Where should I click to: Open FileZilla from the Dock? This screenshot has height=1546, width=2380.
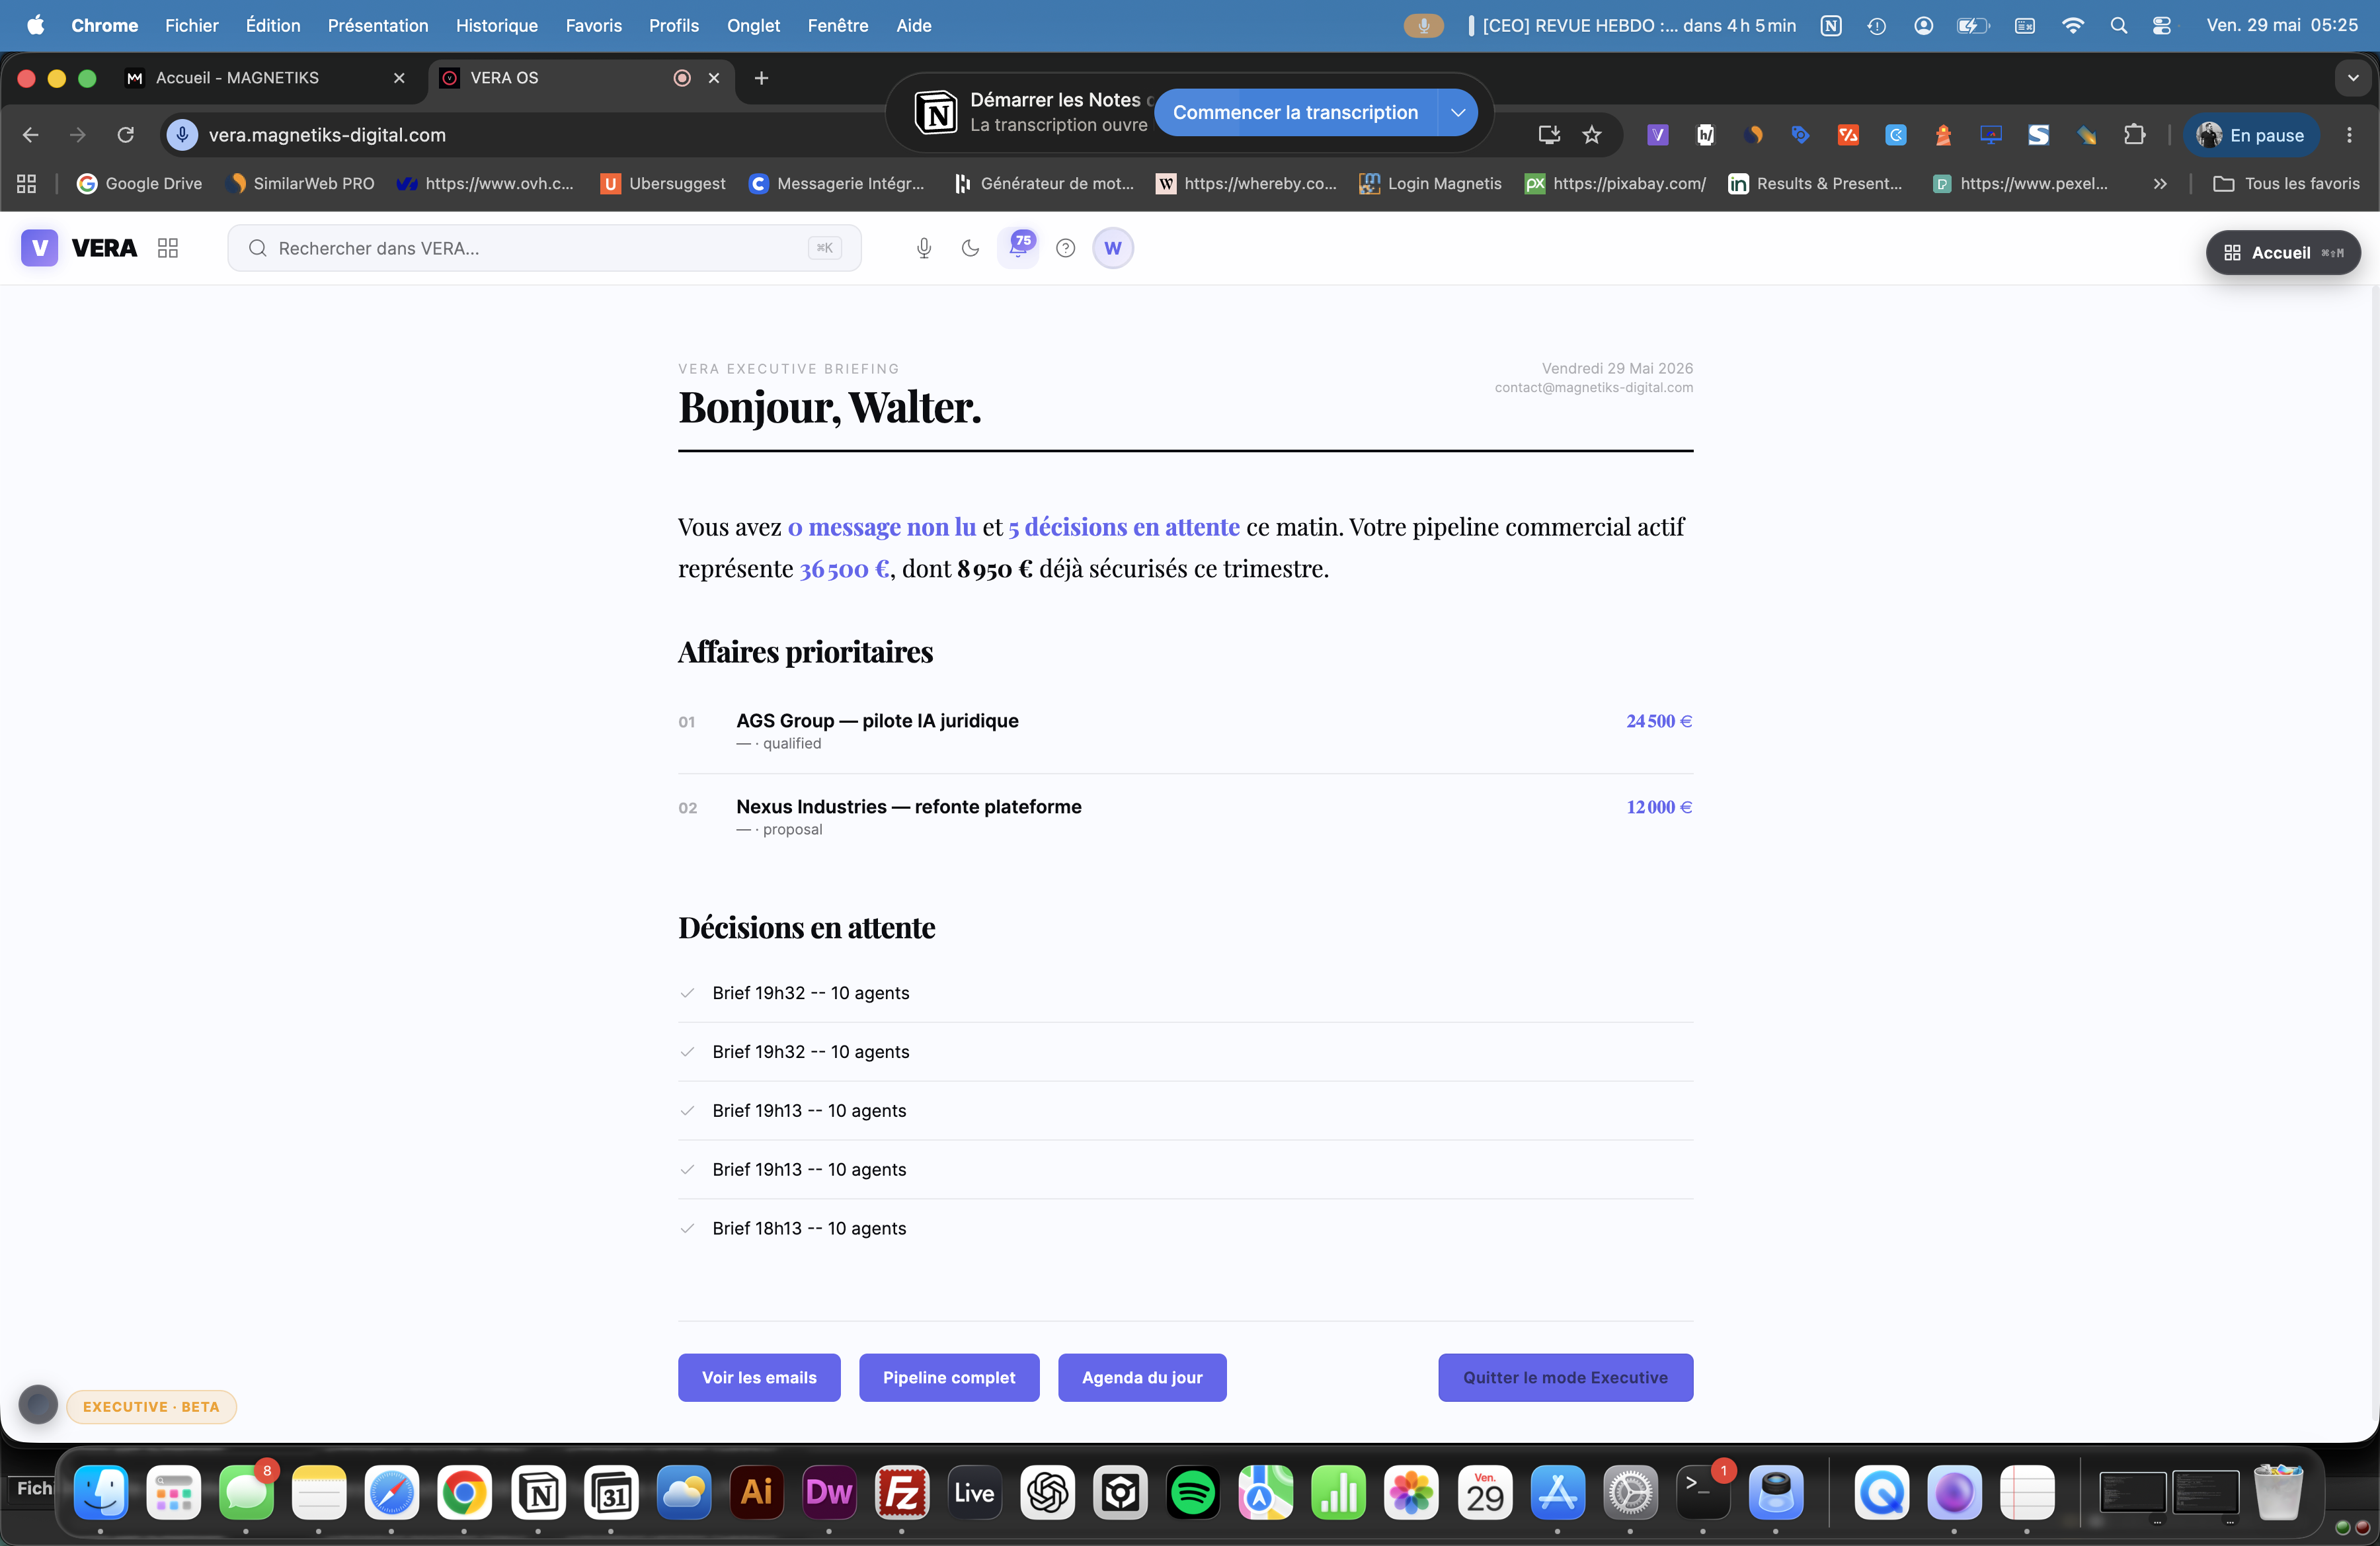(902, 1493)
